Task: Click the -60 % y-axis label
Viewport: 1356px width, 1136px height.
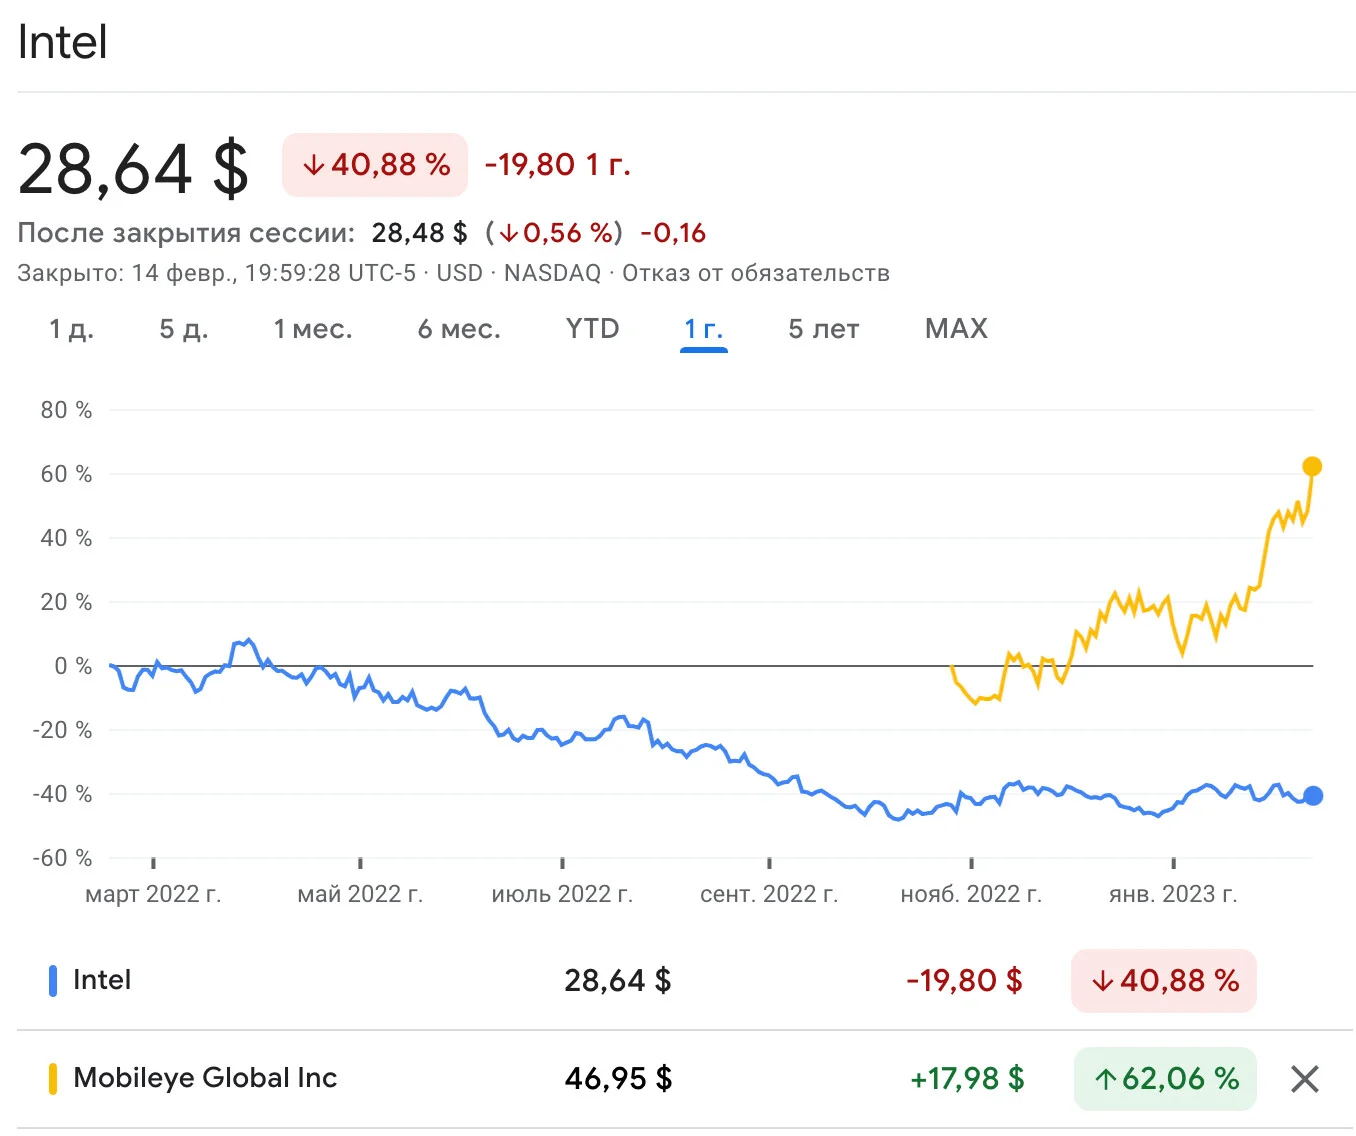Action: [x=62, y=858]
